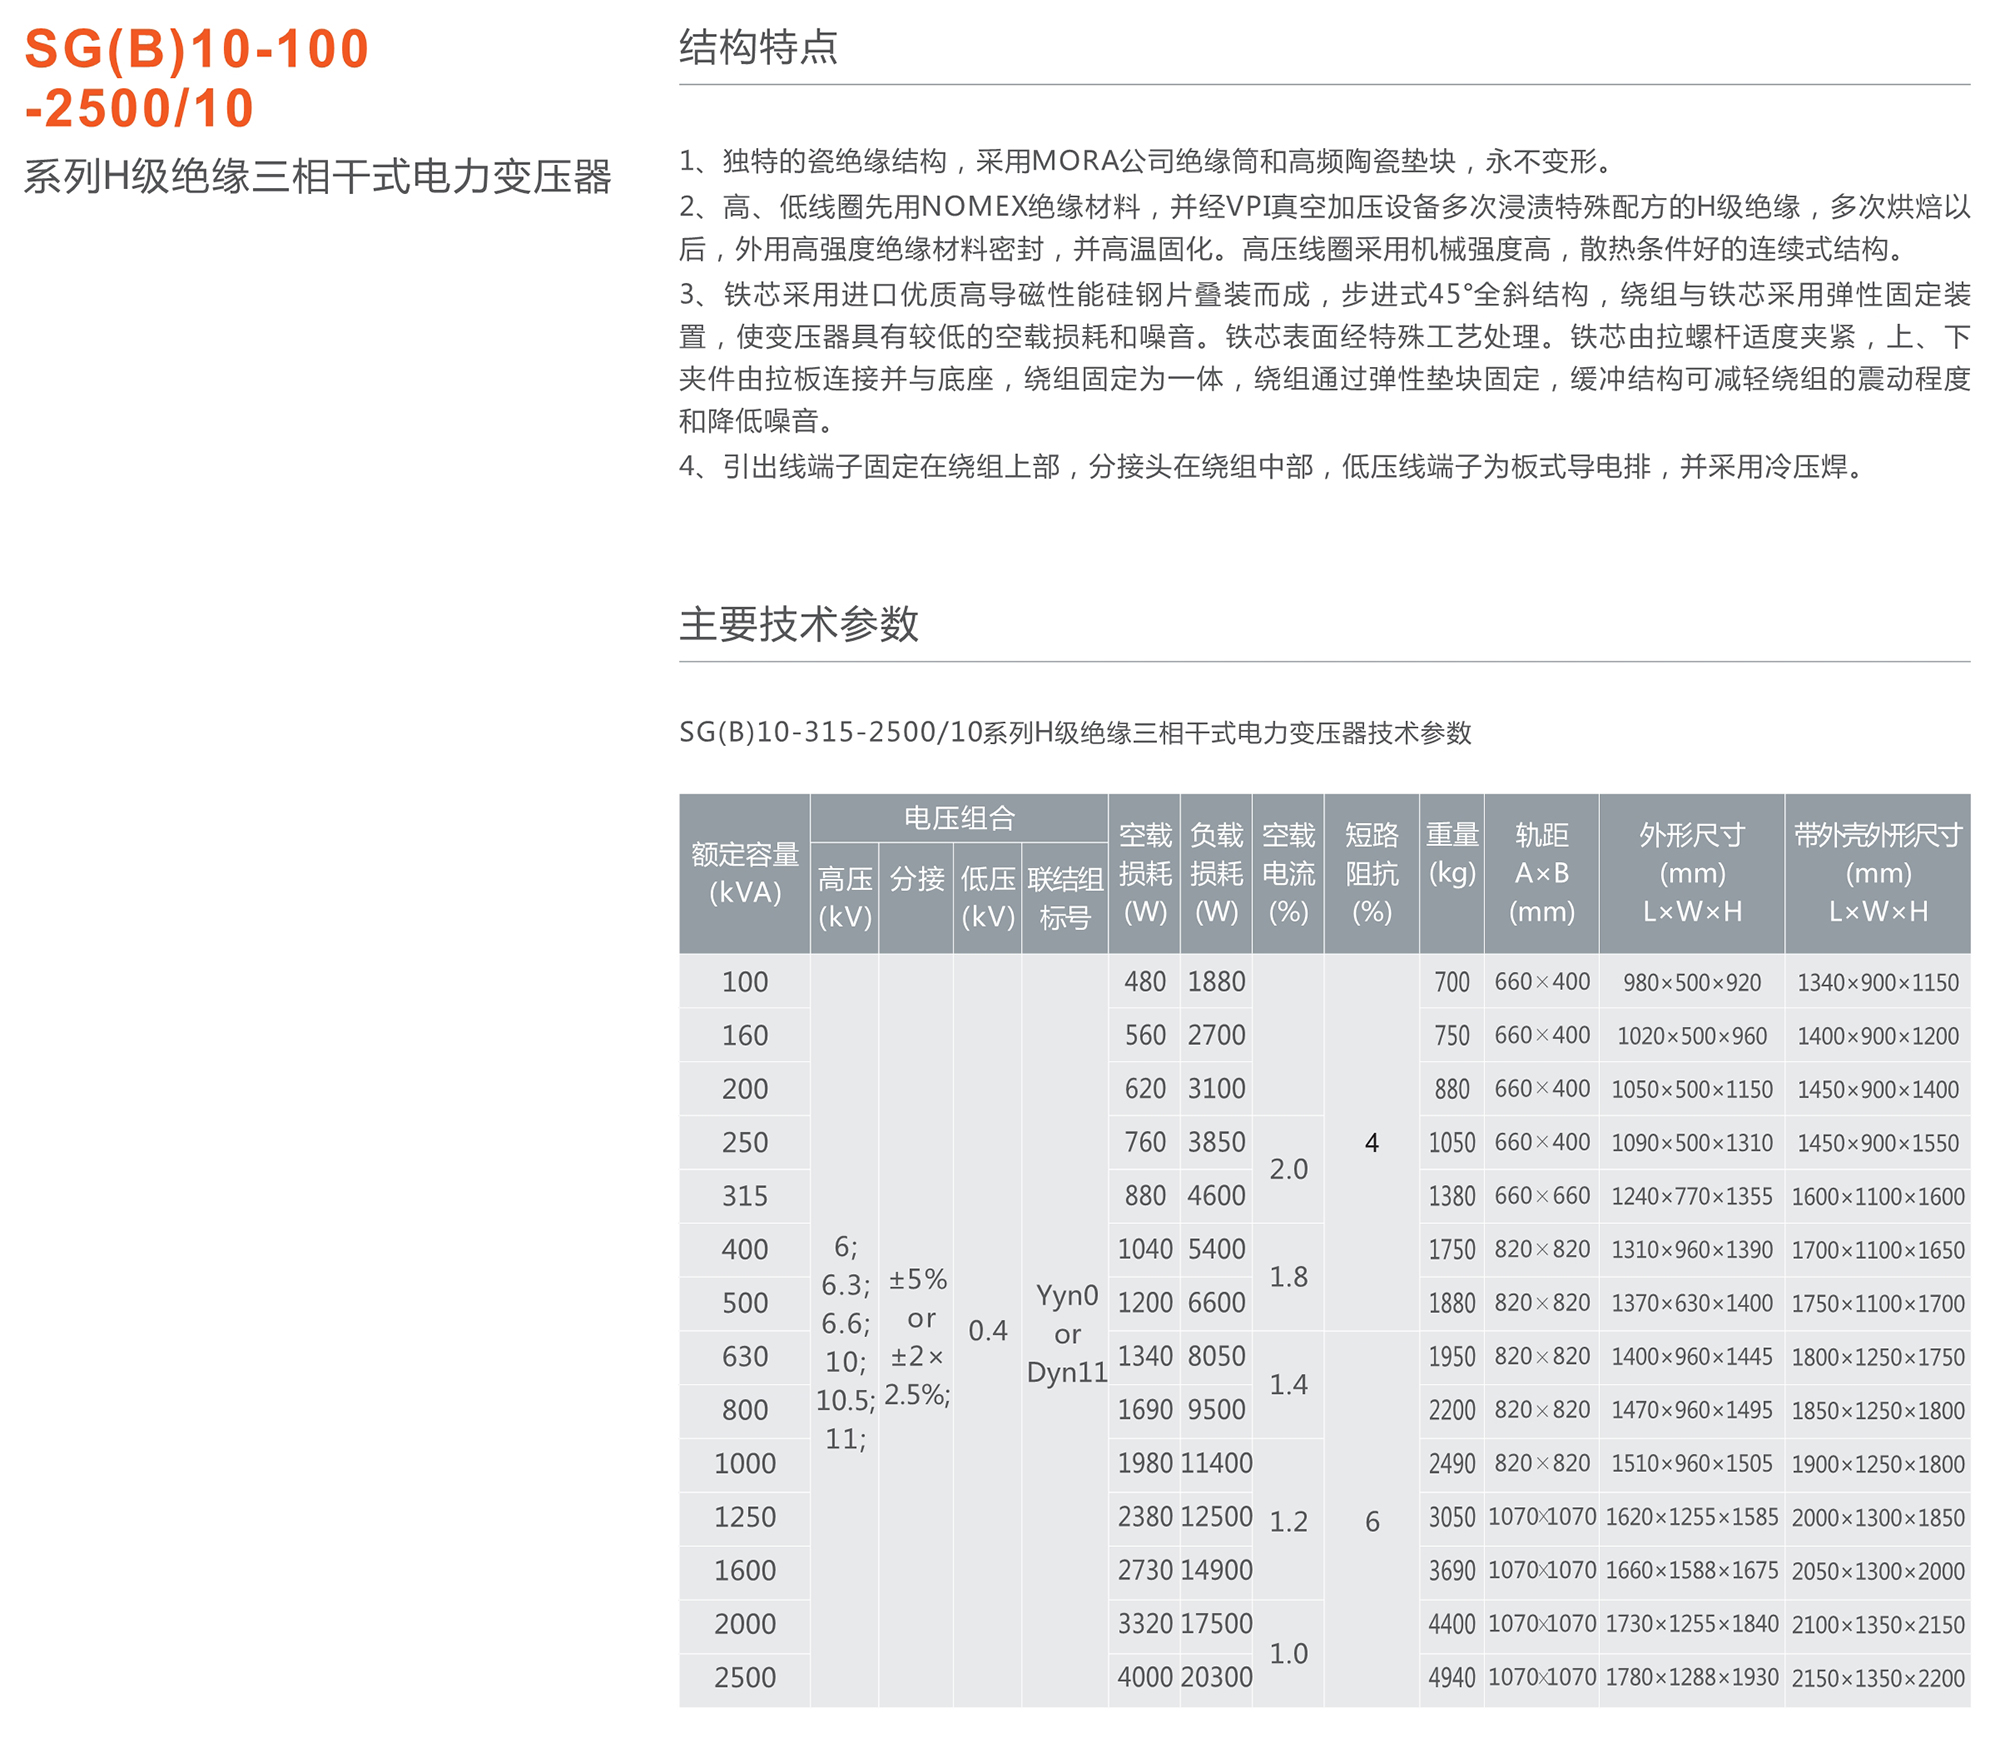Click the 额定容量 (kVA) column header

pos(744,873)
